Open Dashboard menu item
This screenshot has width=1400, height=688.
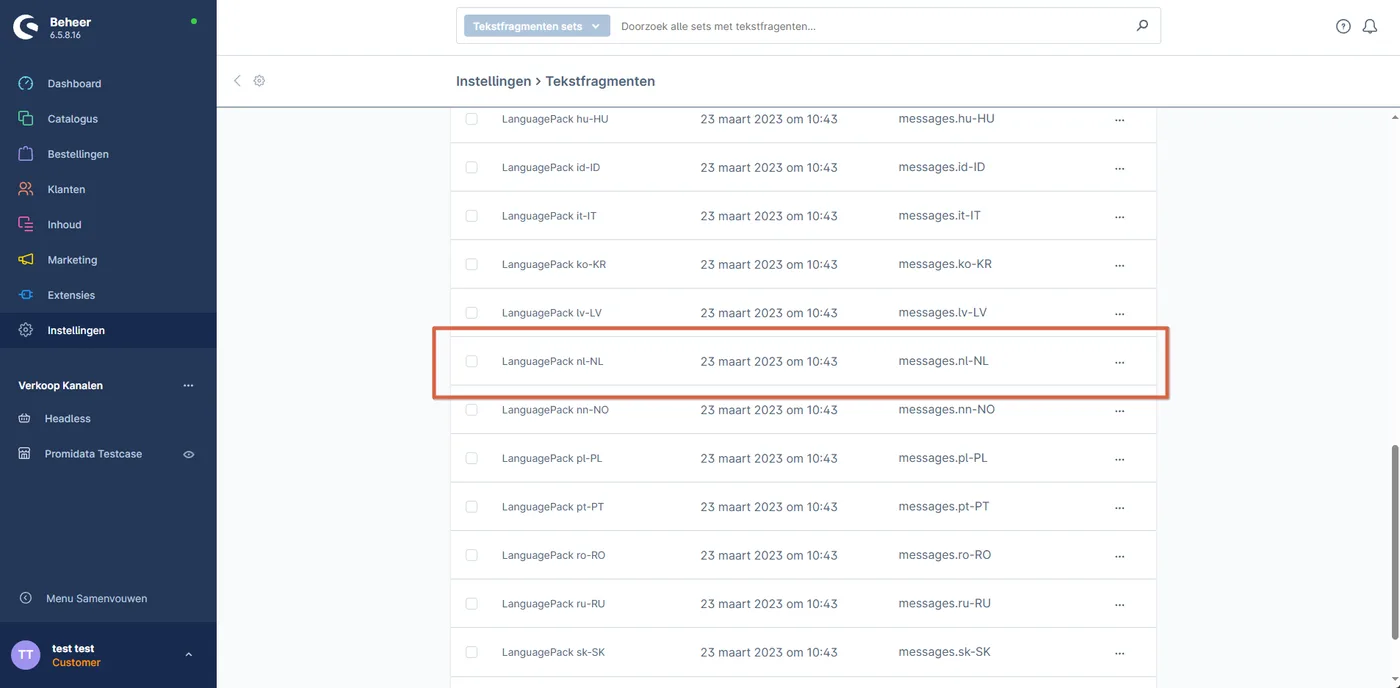[x=108, y=84]
